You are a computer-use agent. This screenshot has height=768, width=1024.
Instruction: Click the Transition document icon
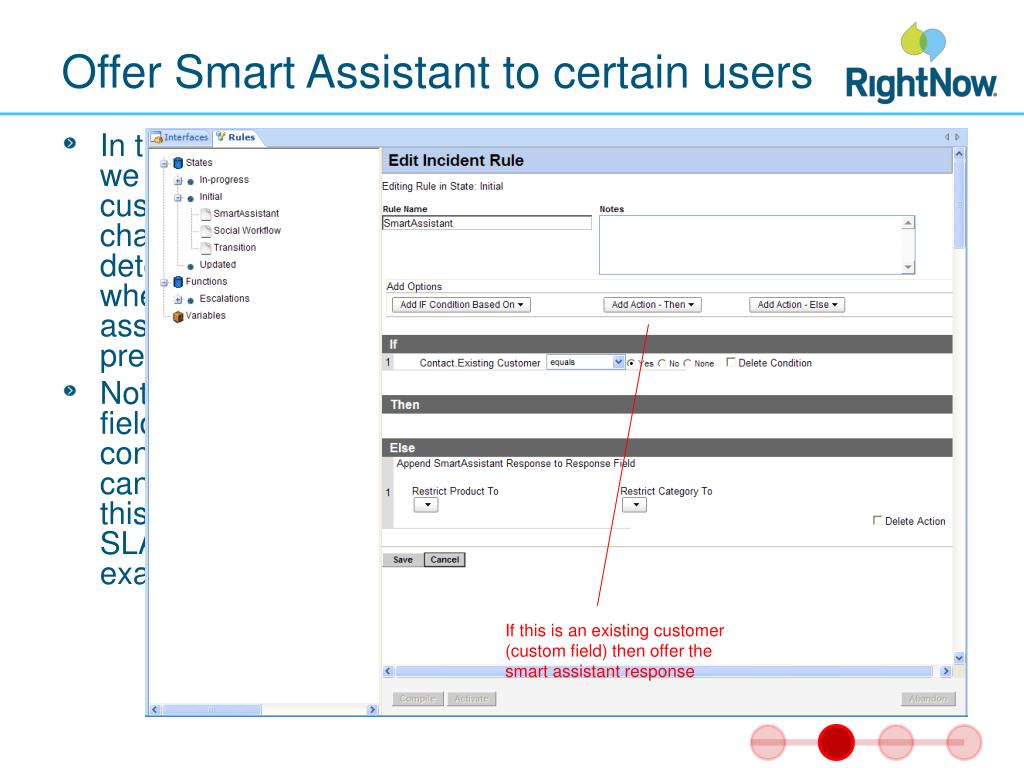tap(206, 248)
